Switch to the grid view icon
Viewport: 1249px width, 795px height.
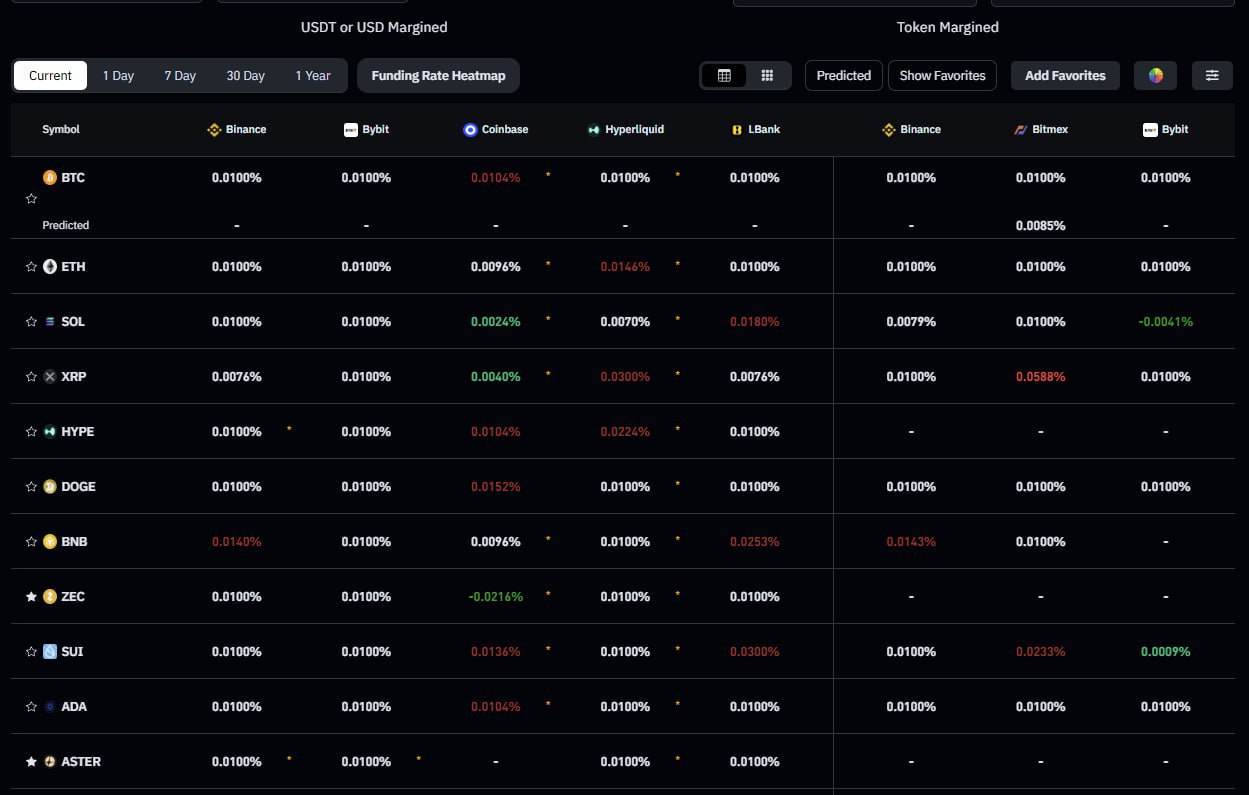[767, 75]
